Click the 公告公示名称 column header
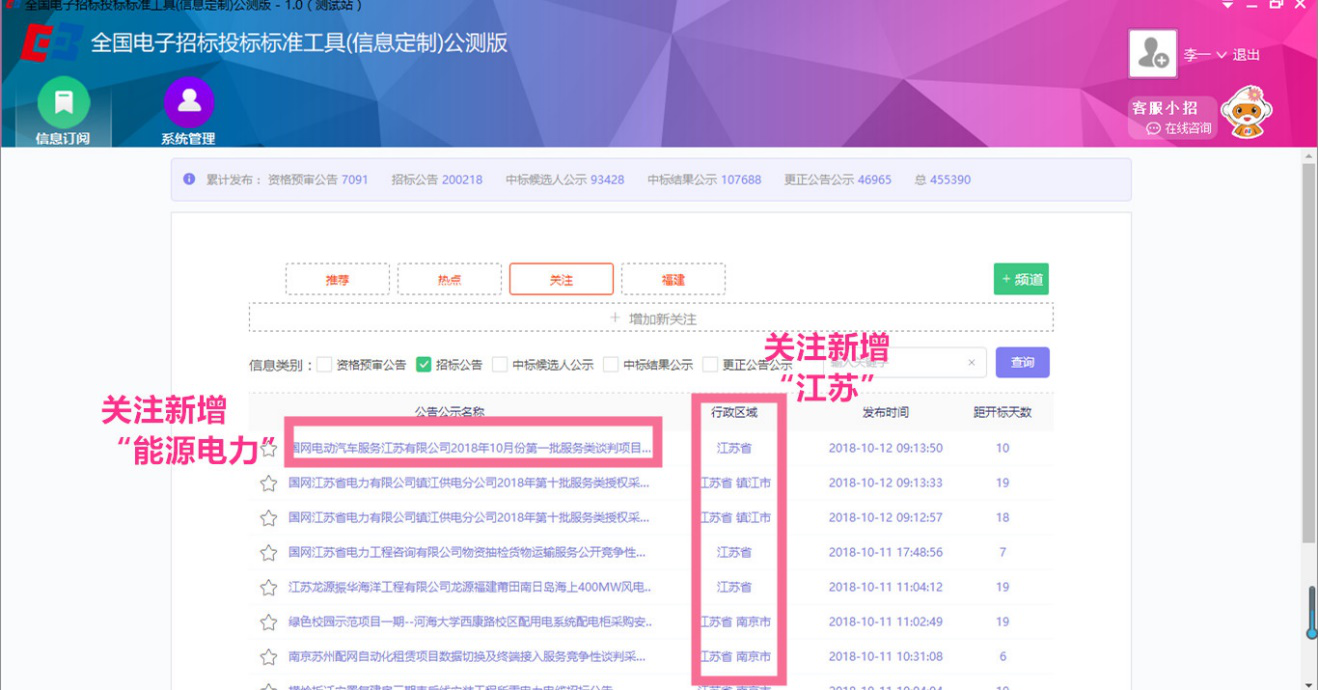Viewport: 1318px width, 690px height. [449, 412]
